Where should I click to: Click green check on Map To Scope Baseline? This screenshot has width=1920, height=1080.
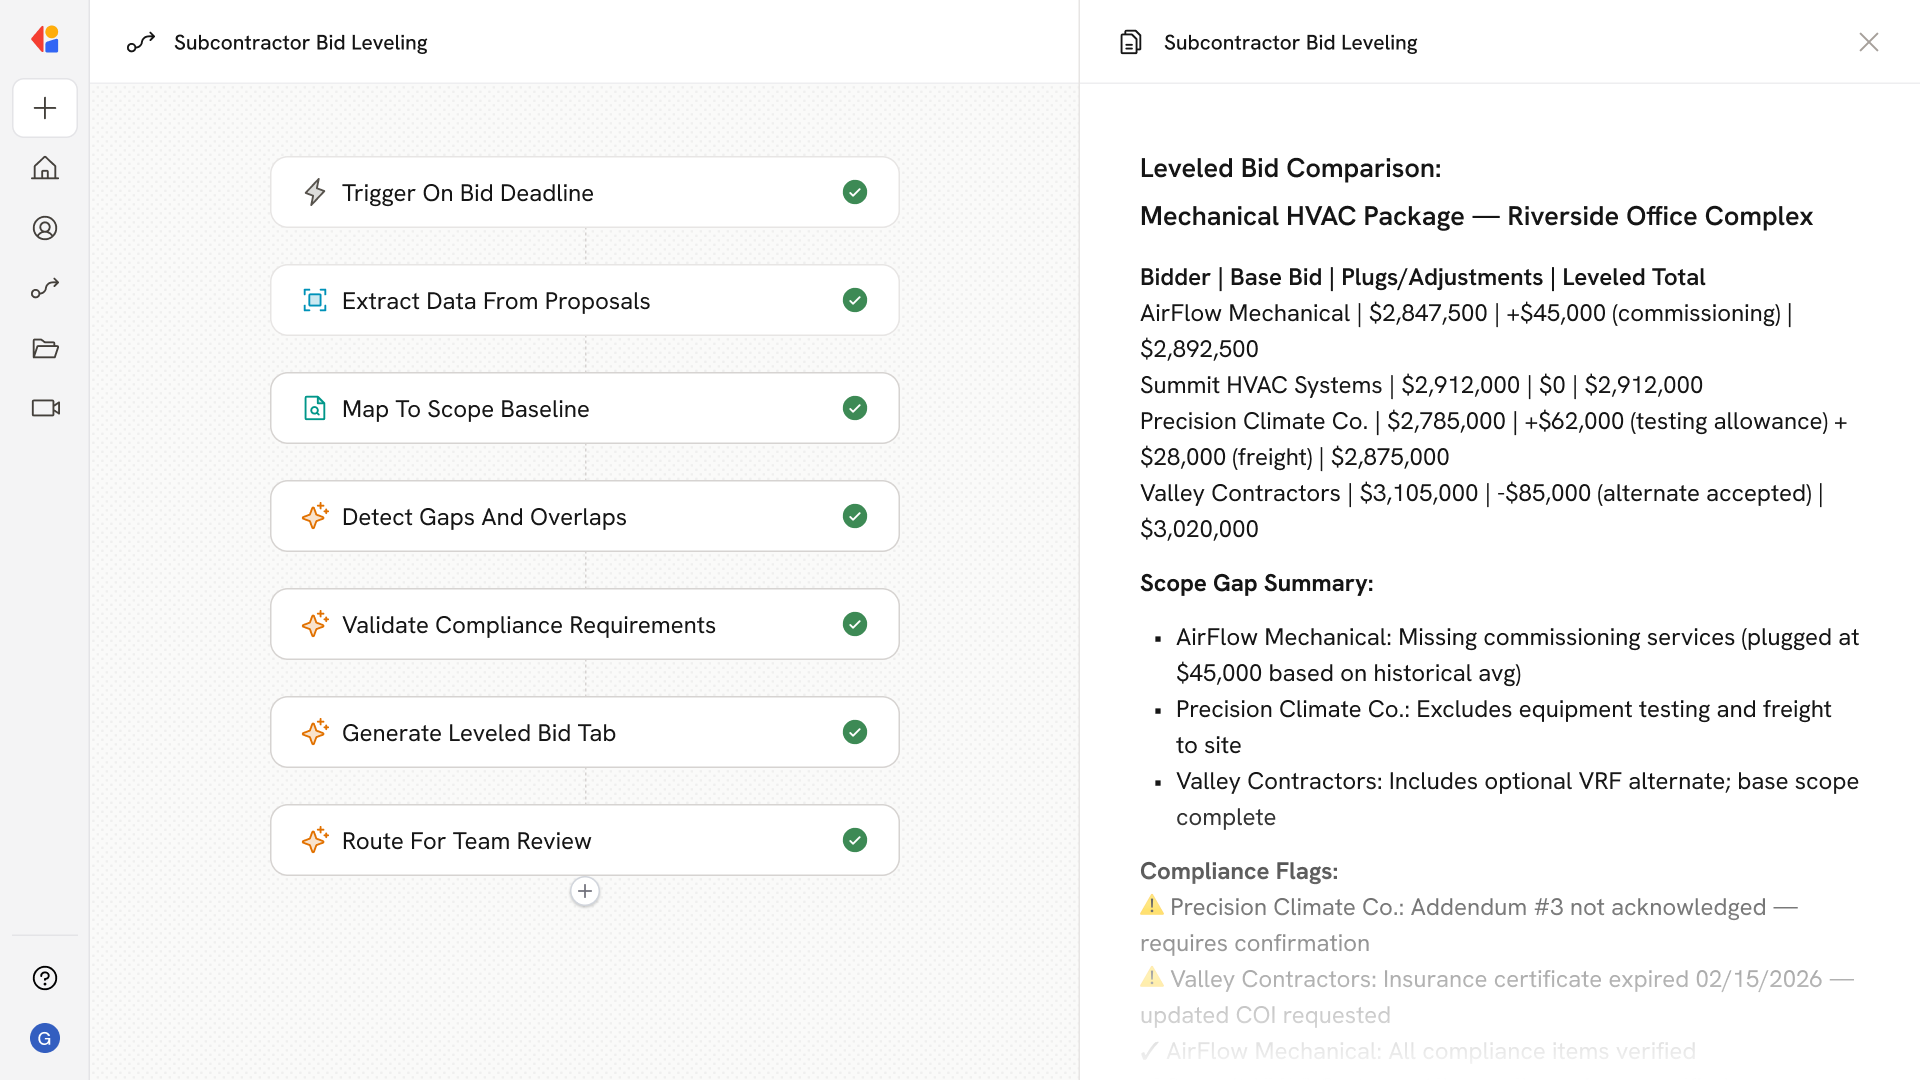tap(854, 408)
